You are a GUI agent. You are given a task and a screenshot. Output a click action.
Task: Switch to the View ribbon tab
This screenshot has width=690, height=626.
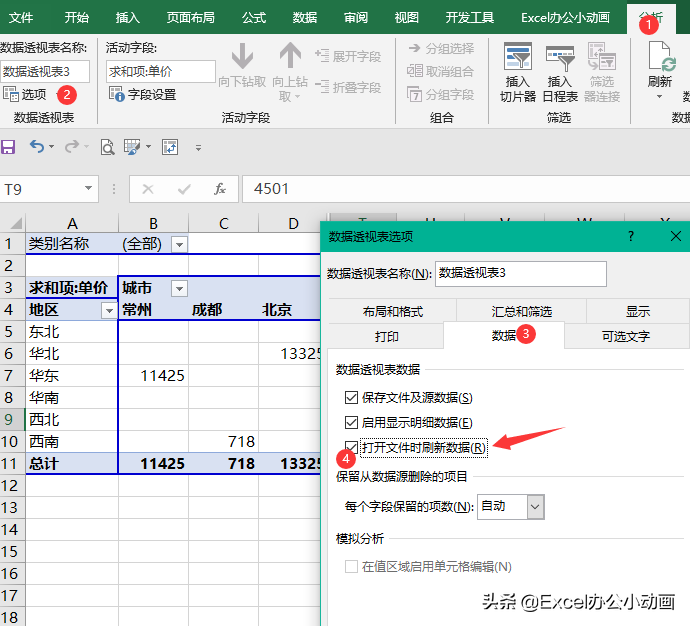click(x=407, y=18)
